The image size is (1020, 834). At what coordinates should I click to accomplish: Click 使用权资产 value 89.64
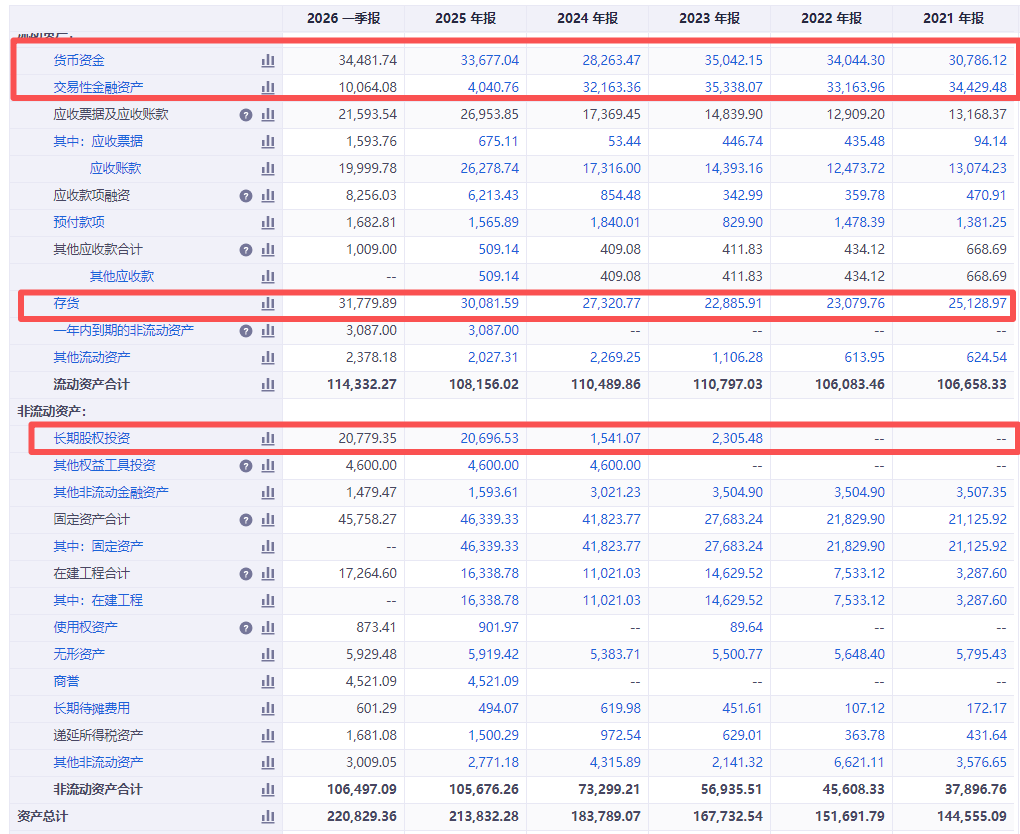pyautogui.click(x=746, y=628)
